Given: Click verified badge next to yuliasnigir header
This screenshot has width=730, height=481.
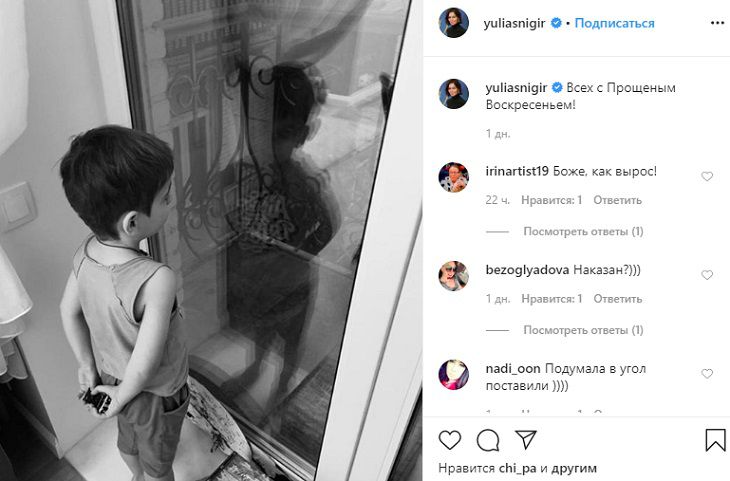Looking at the screenshot, I should 556,23.
